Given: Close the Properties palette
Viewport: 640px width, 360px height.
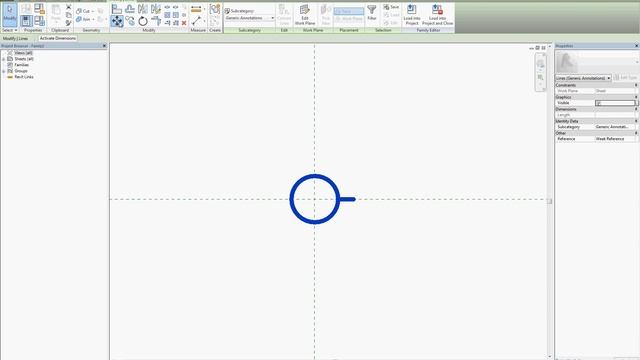Looking at the screenshot, I should 636,46.
